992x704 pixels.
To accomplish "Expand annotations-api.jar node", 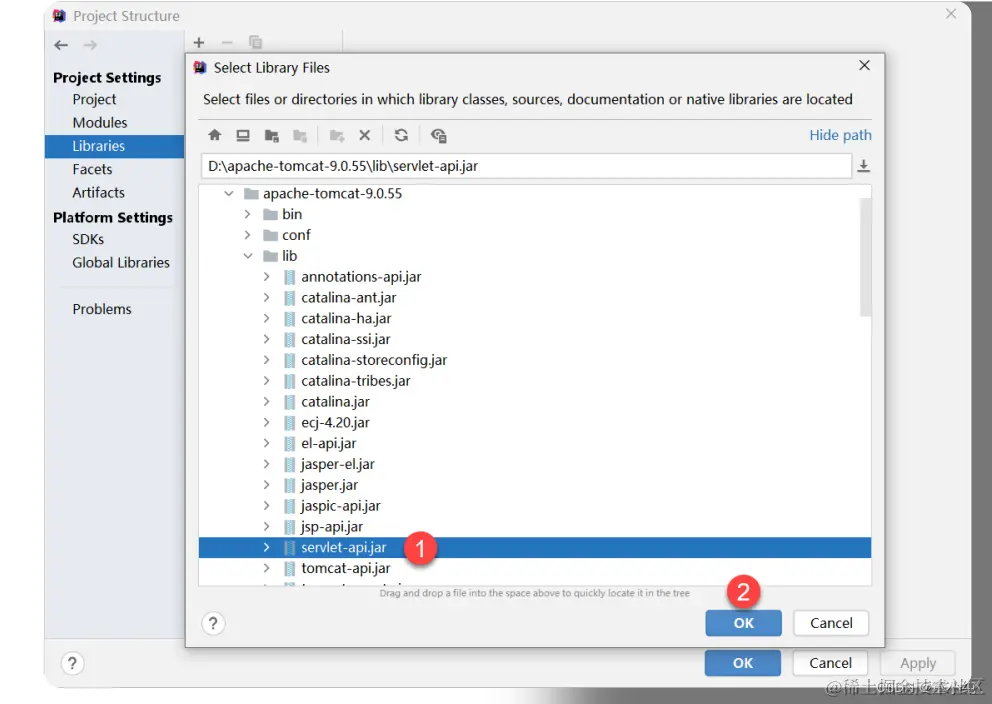I will (266, 276).
